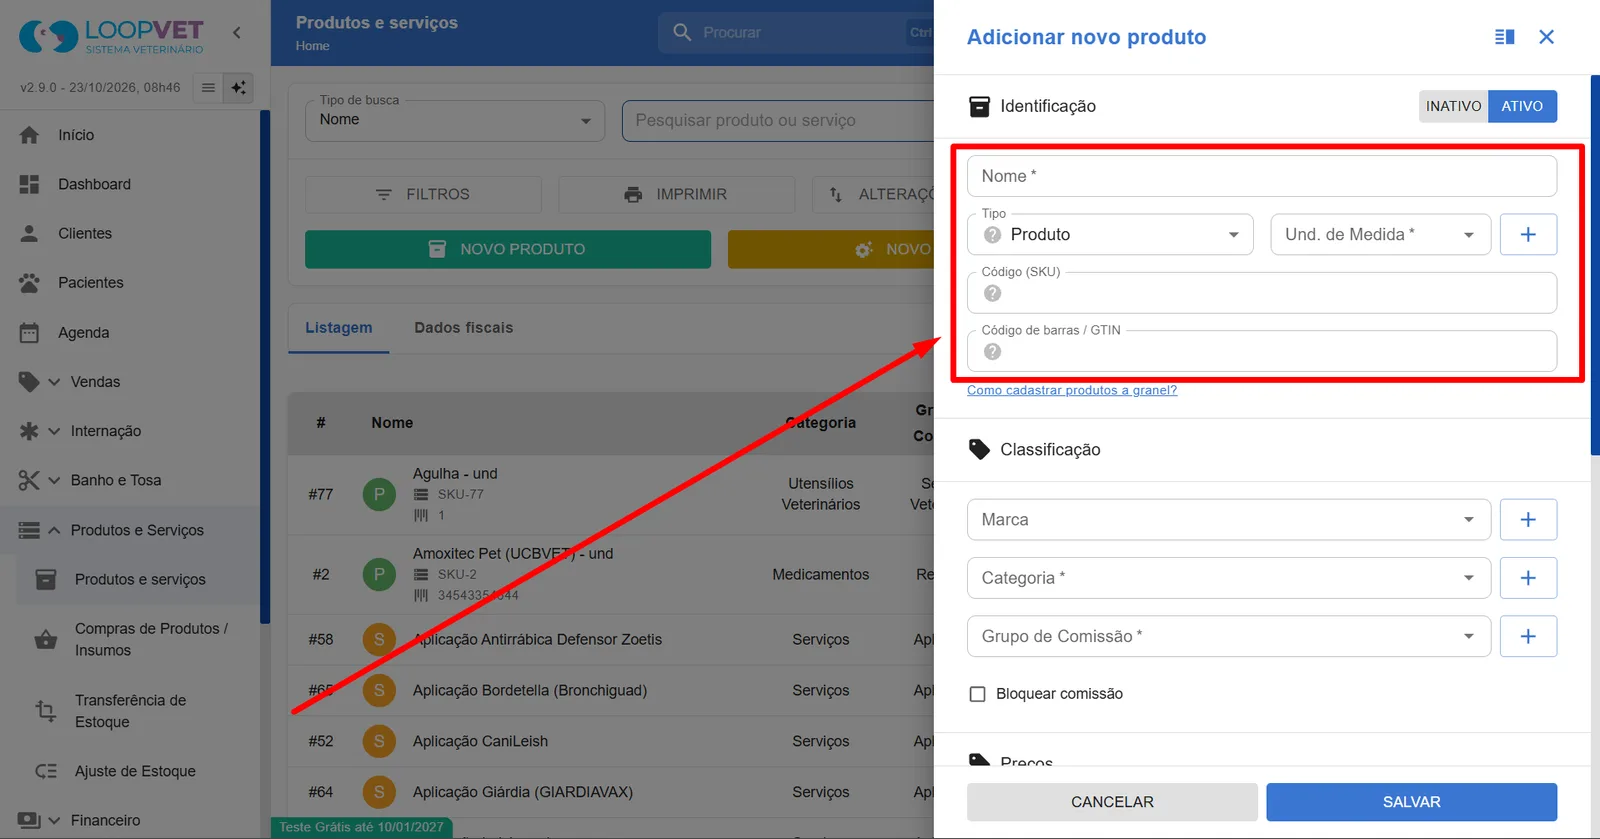The image size is (1600, 839).
Task: Click the Home breadcrumb link
Action: point(312,46)
